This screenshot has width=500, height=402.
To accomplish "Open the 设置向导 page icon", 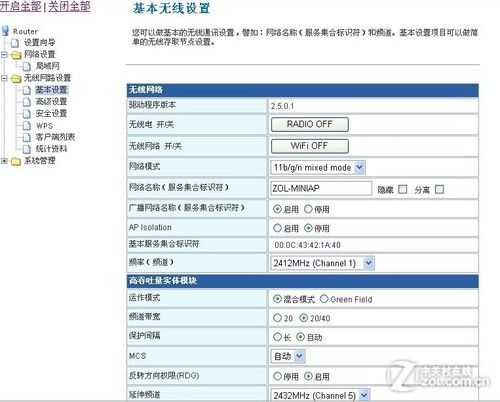I will click(15, 43).
